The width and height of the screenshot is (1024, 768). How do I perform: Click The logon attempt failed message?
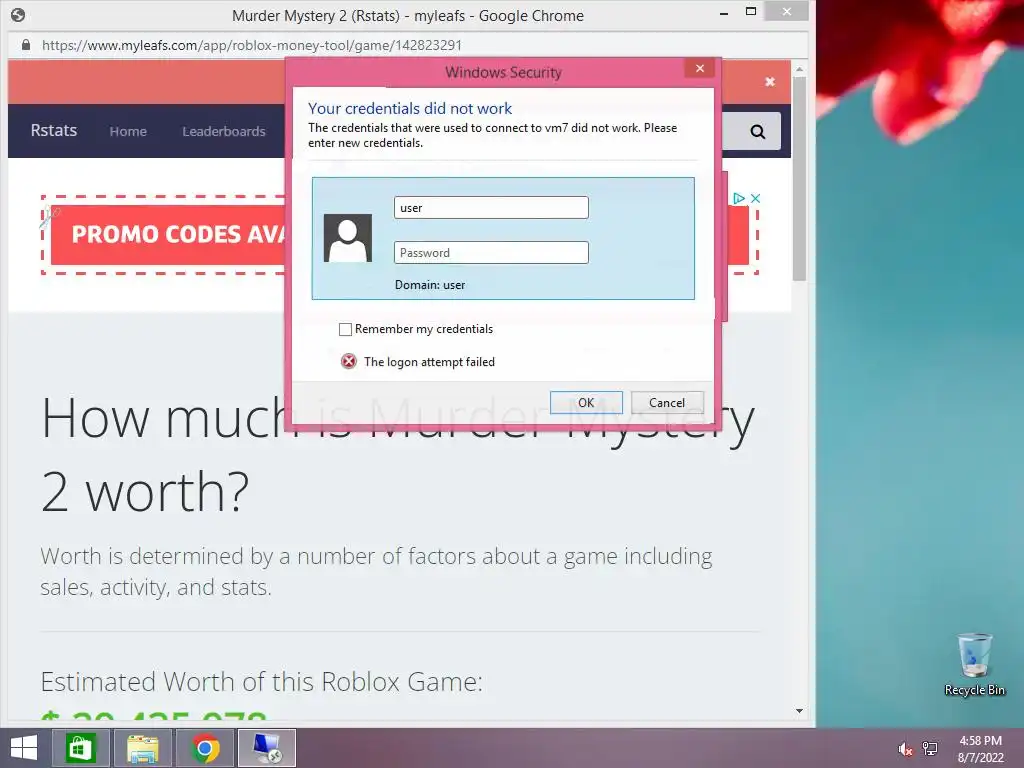tap(429, 362)
